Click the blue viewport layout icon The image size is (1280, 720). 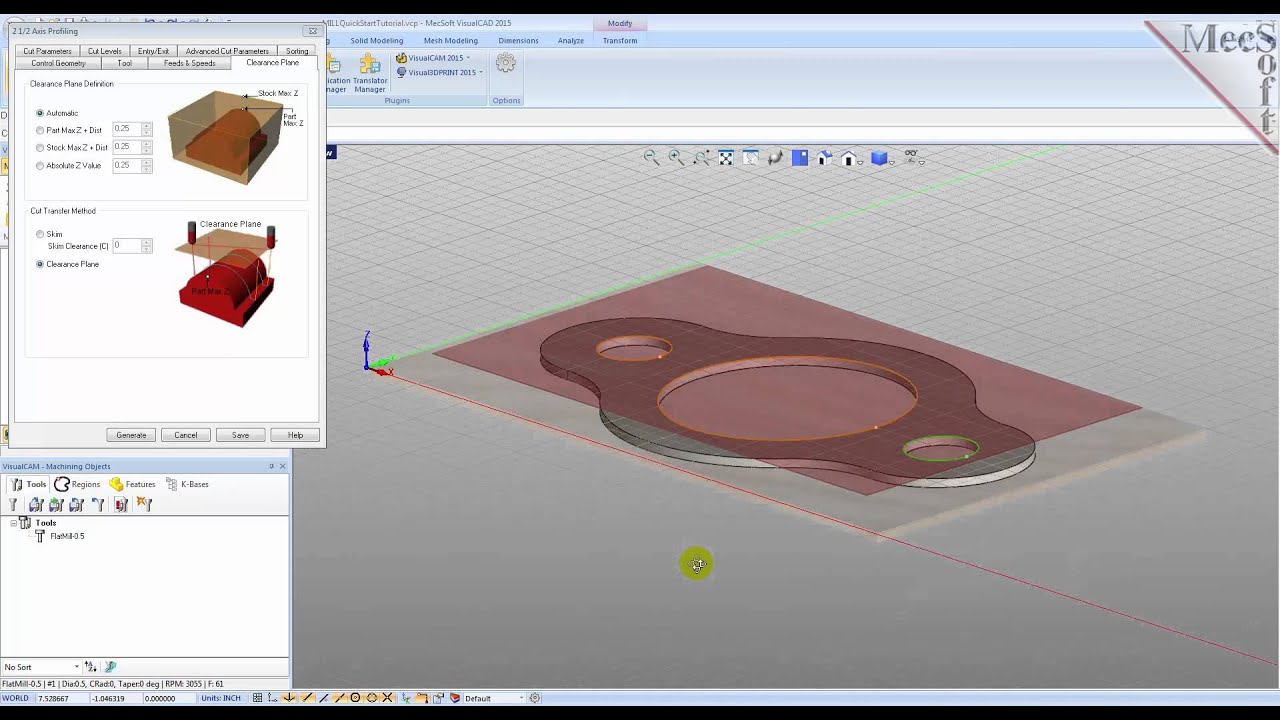(x=800, y=158)
